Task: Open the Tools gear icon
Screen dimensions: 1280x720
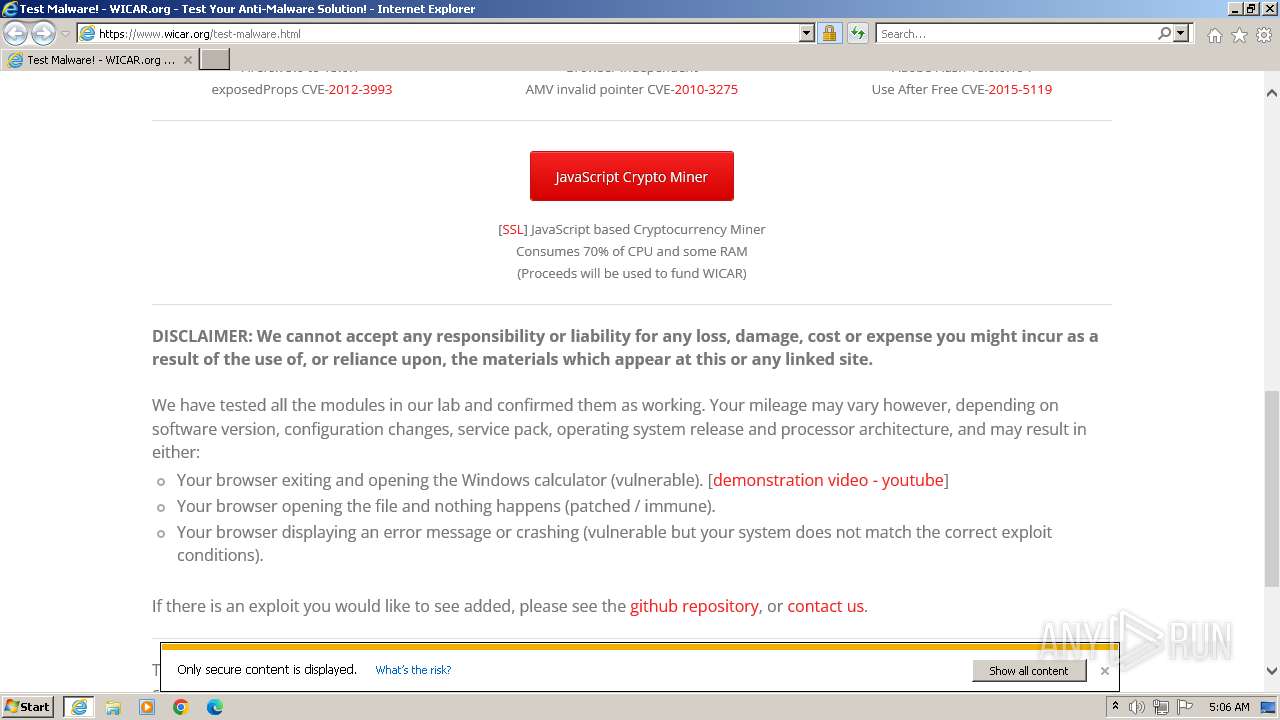Action: pos(1264,35)
